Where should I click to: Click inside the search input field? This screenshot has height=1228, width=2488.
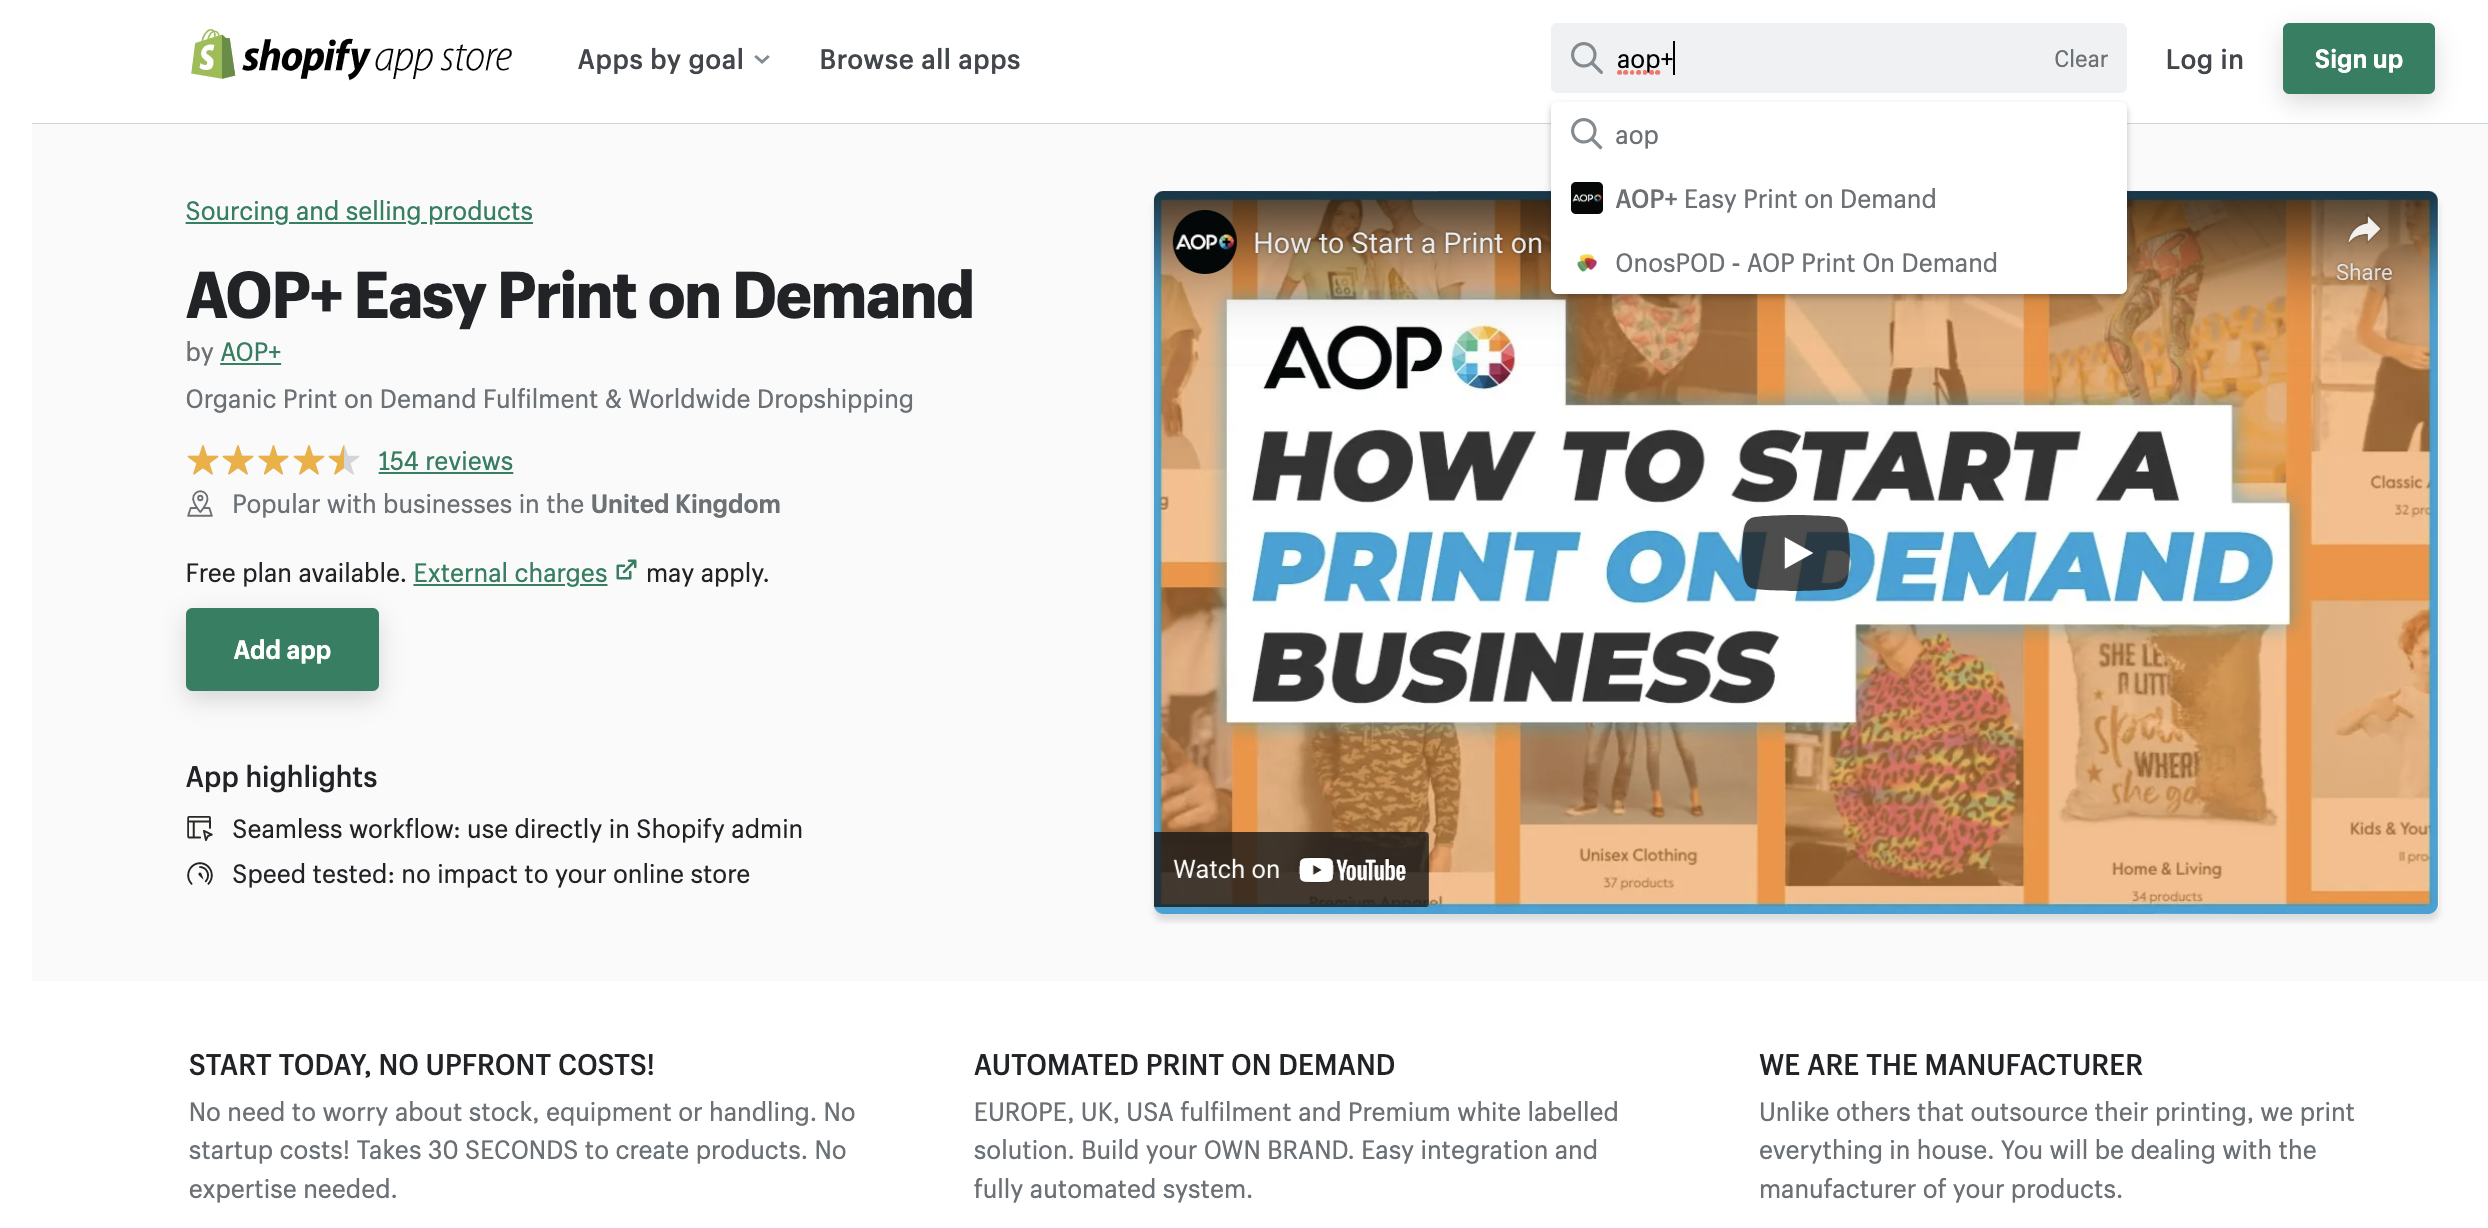(x=1800, y=58)
